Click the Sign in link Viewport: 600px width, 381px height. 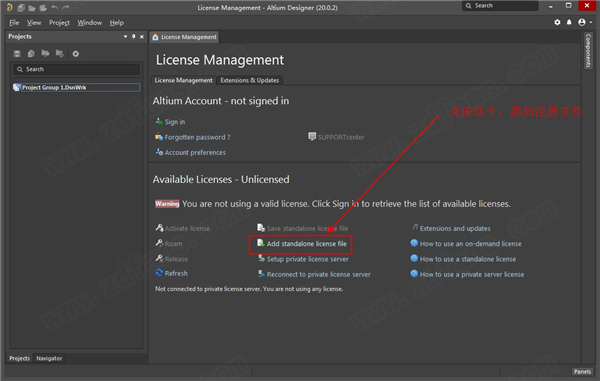[174, 122]
